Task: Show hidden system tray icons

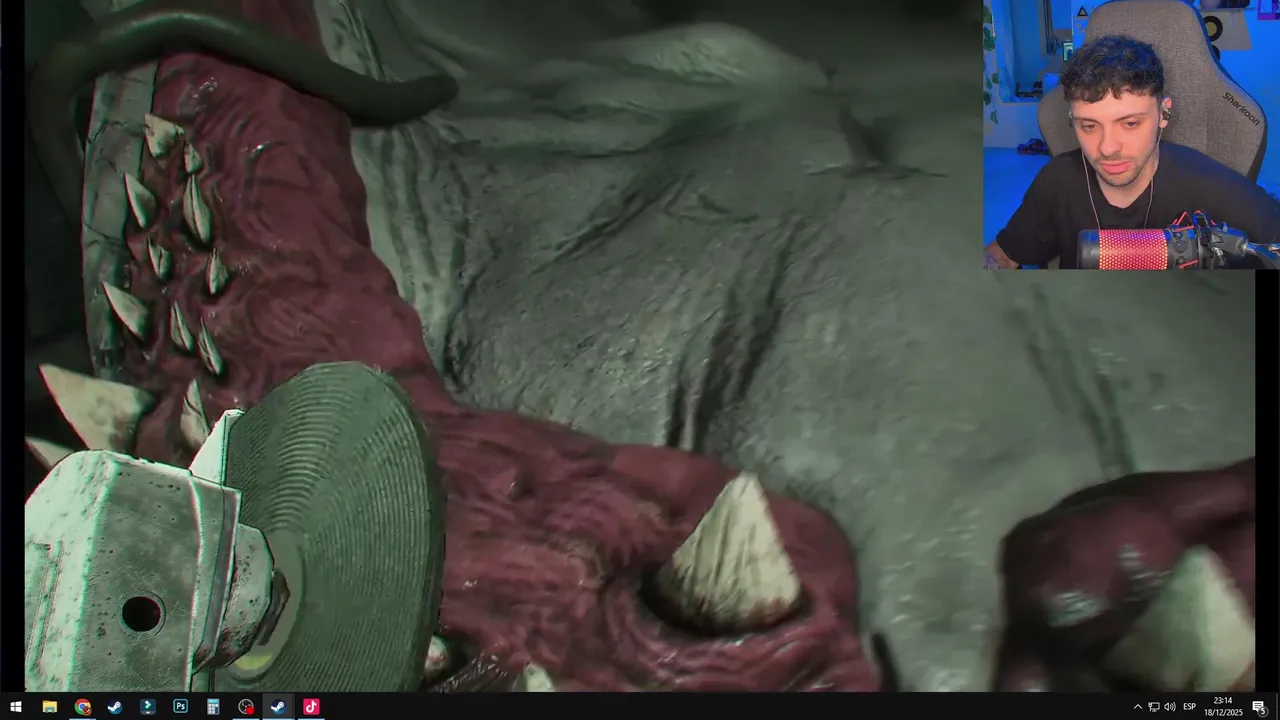Action: (x=1137, y=707)
